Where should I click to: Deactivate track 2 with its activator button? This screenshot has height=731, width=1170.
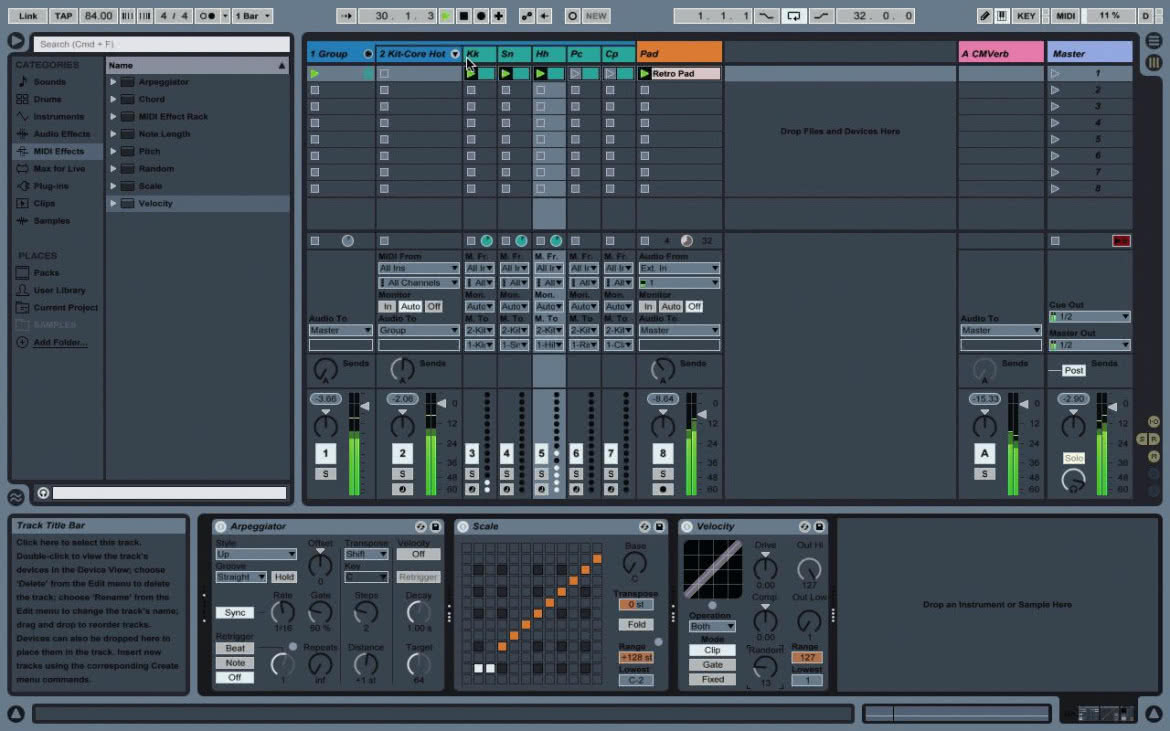[x=402, y=453]
